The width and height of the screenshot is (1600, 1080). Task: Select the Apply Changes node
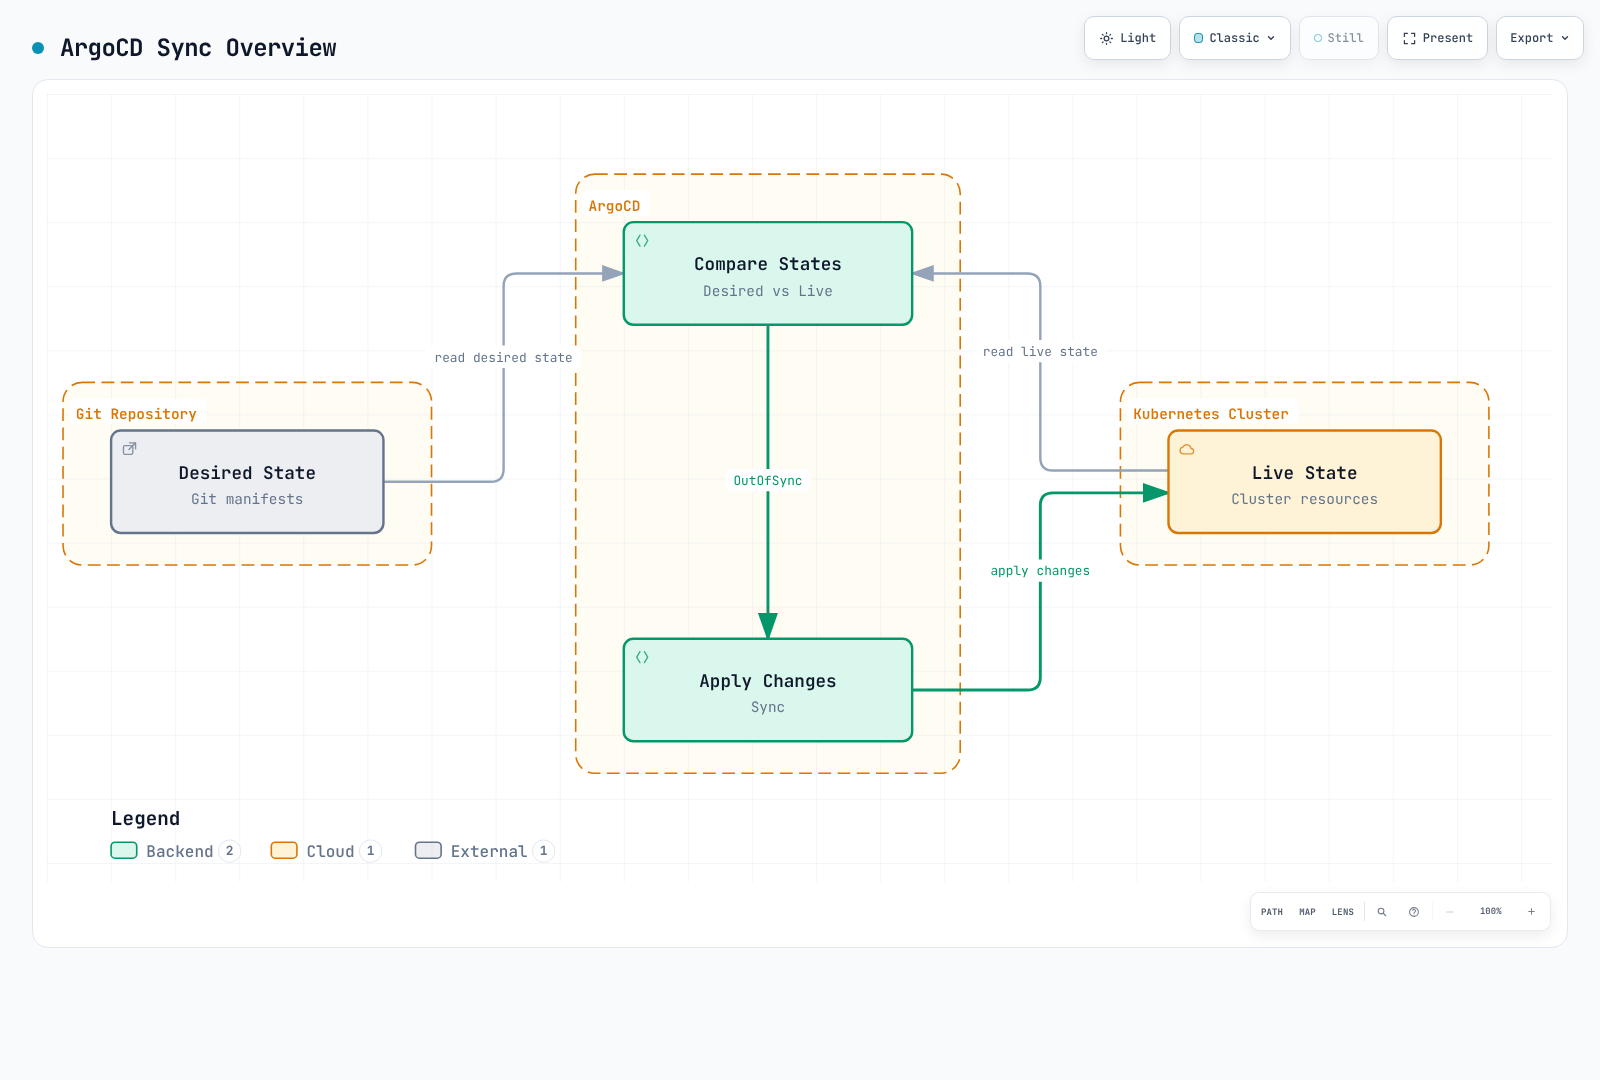pos(768,690)
